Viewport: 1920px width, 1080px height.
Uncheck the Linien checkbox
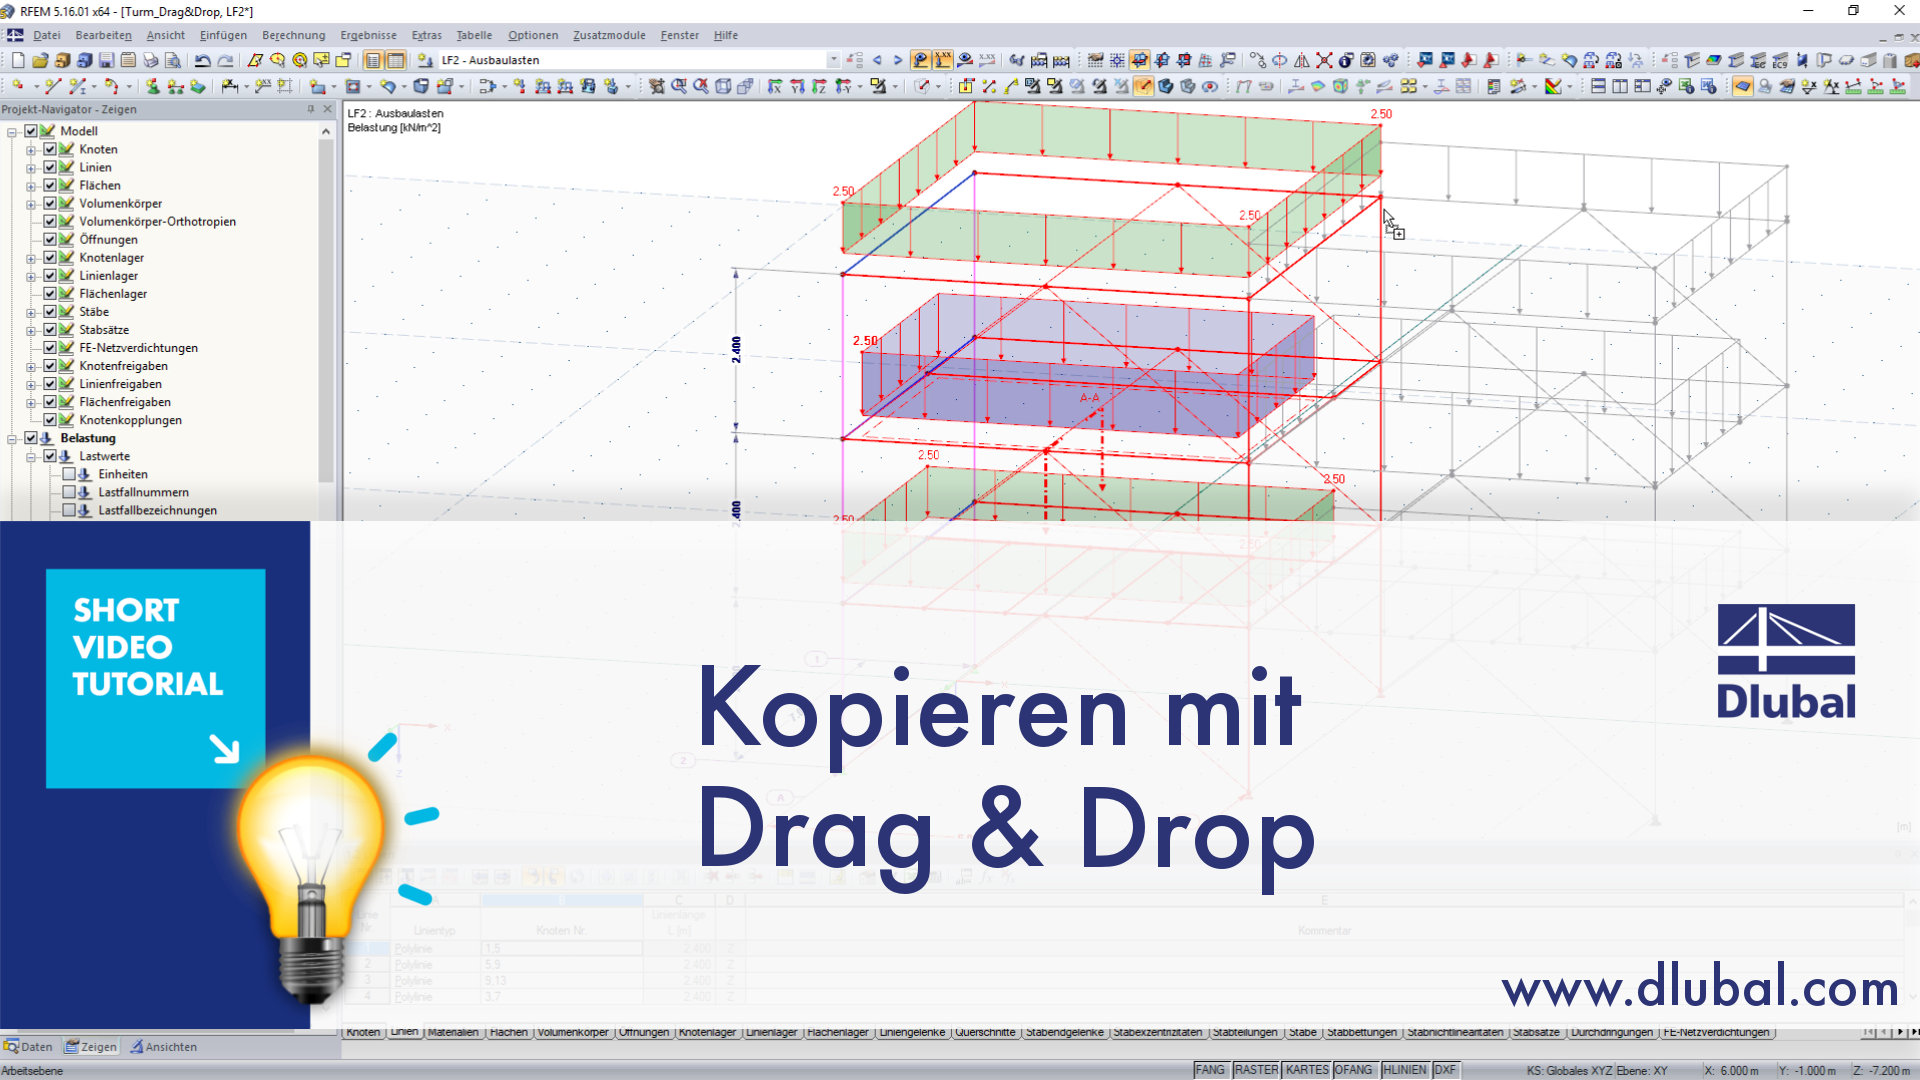[50, 167]
